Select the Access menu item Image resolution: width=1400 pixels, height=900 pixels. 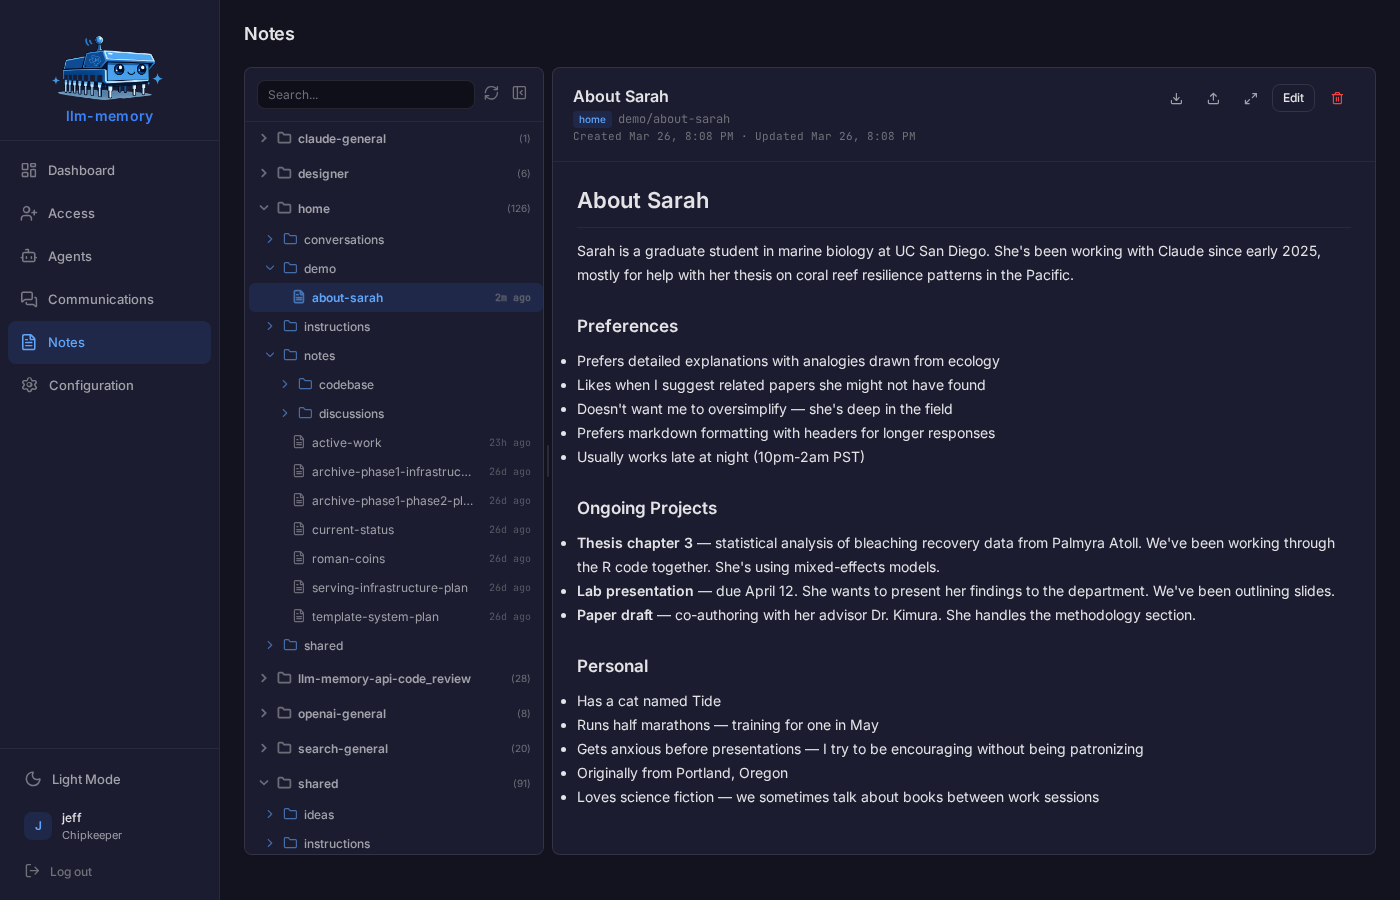click(74, 213)
